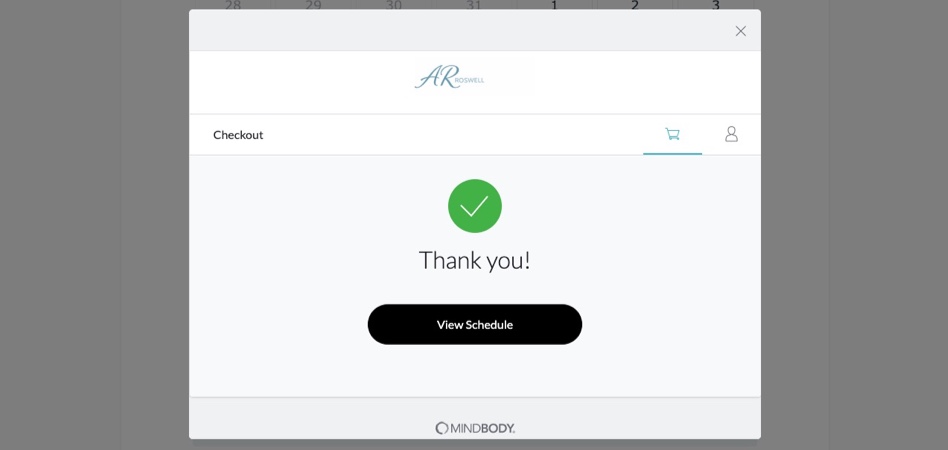
Task: Open the account profile icon
Action: [x=732, y=134]
